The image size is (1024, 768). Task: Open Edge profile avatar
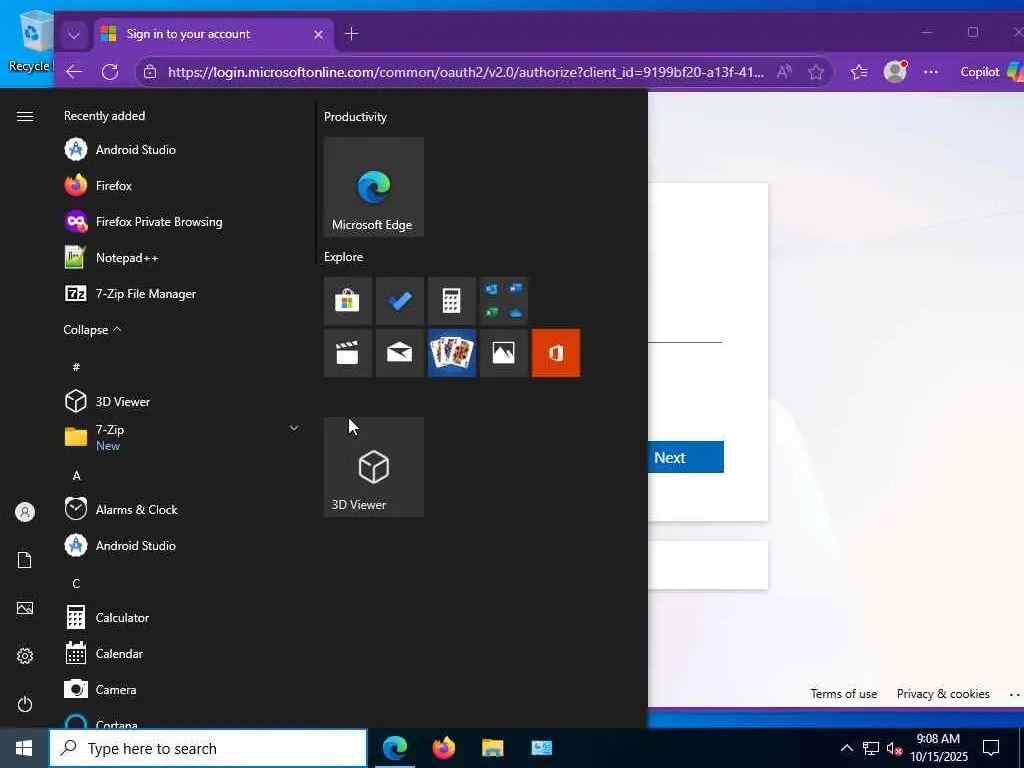coord(895,72)
